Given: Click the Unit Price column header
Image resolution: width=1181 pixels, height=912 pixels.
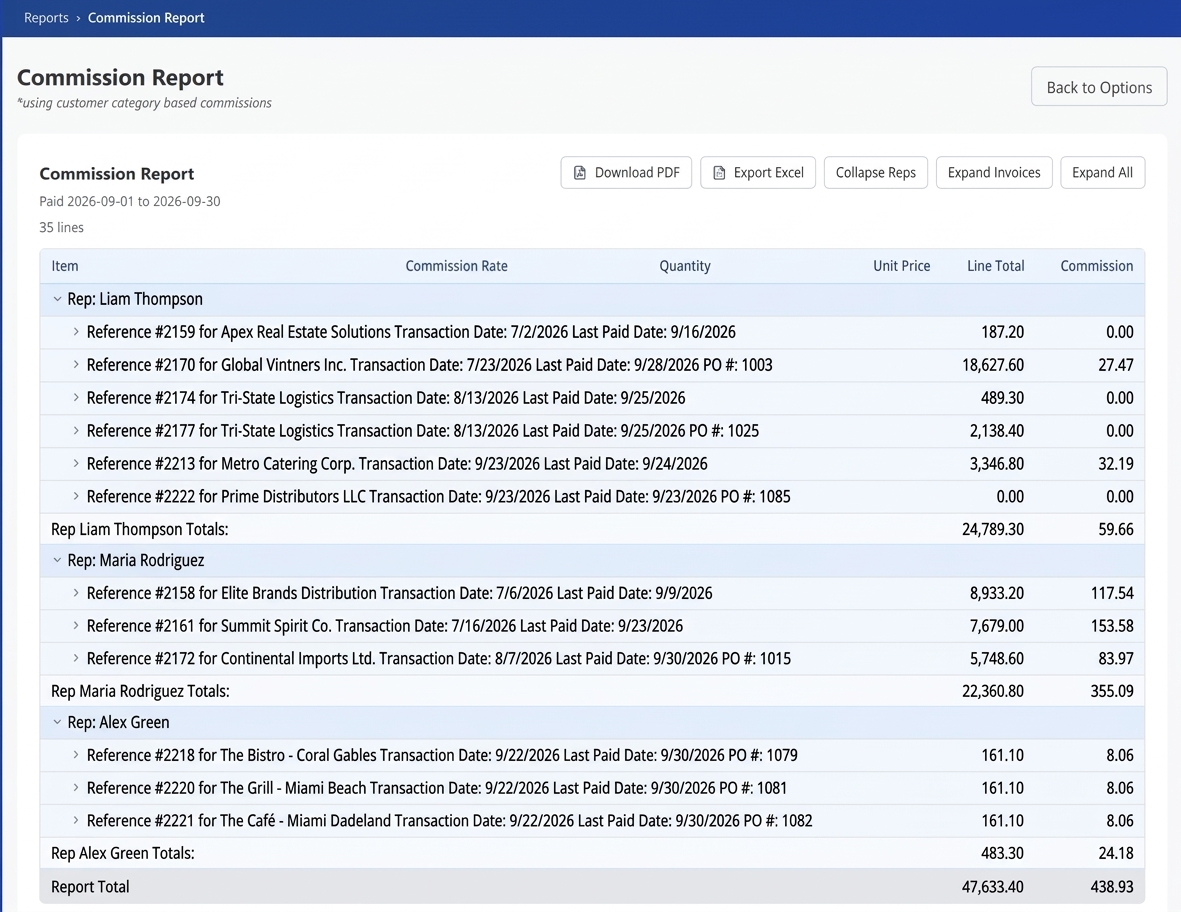Looking at the screenshot, I should coord(902,266).
